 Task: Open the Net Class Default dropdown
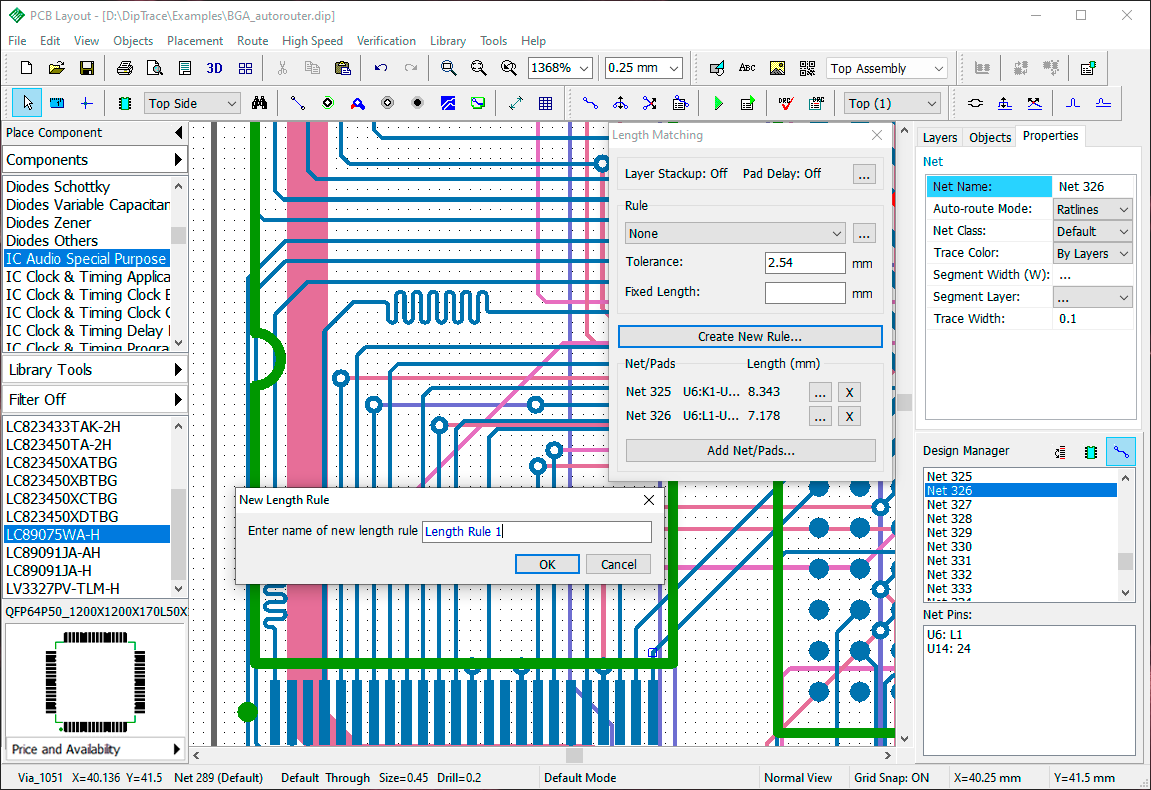click(x=1092, y=231)
